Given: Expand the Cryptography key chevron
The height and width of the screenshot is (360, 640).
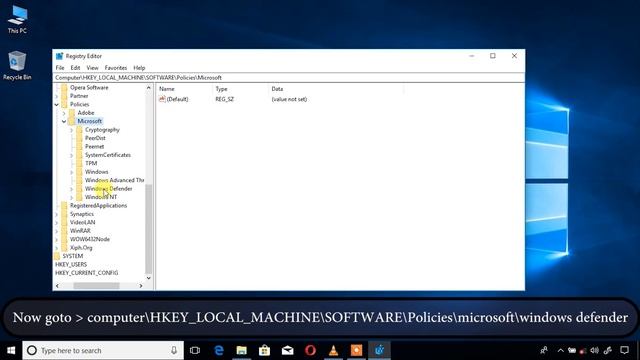Looking at the screenshot, I should (x=71, y=130).
